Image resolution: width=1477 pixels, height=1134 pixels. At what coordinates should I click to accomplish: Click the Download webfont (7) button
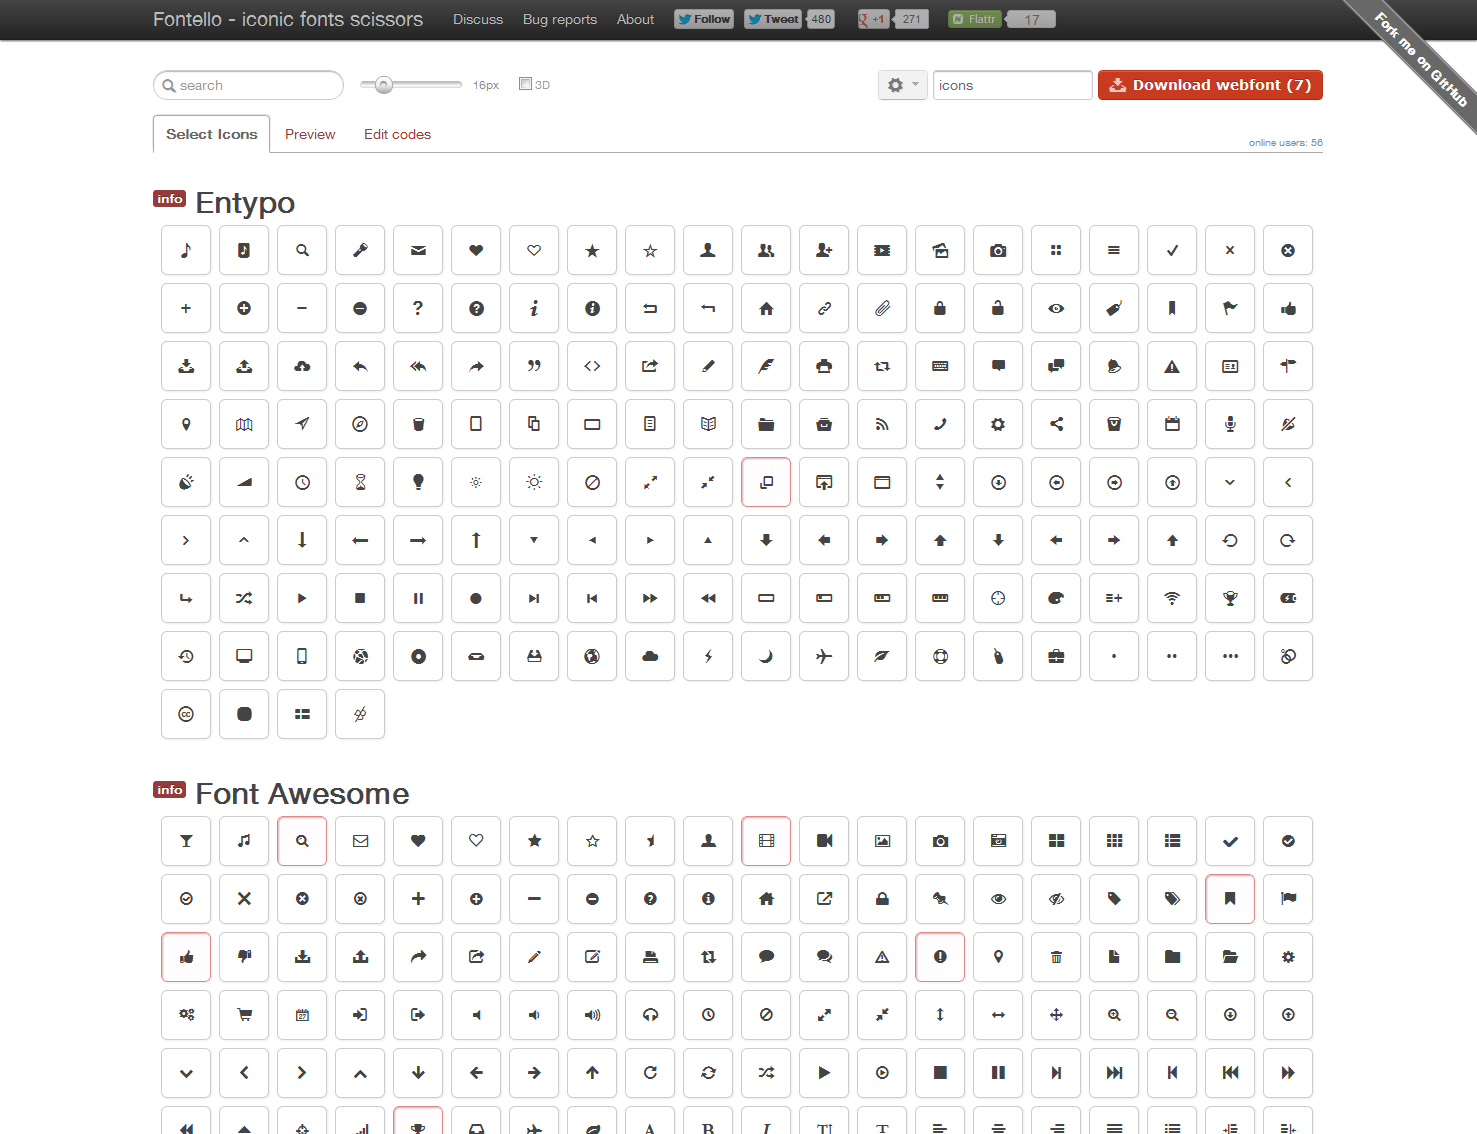tap(1210, 85)
